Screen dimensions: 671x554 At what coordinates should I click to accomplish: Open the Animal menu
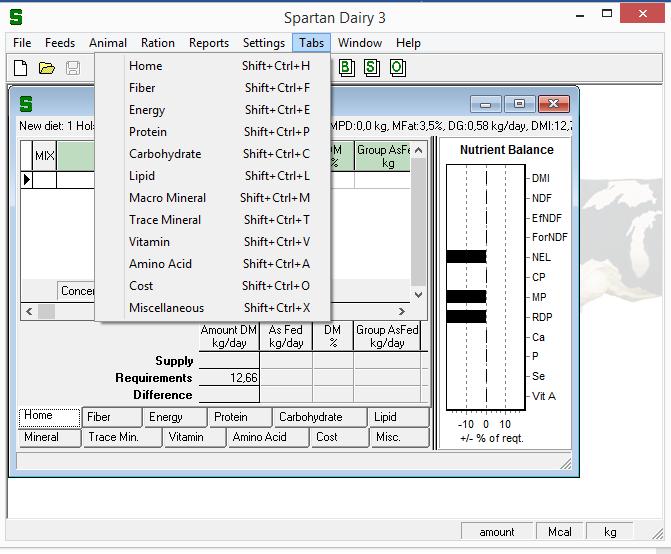pyautogui.click(x=108, y=43)
